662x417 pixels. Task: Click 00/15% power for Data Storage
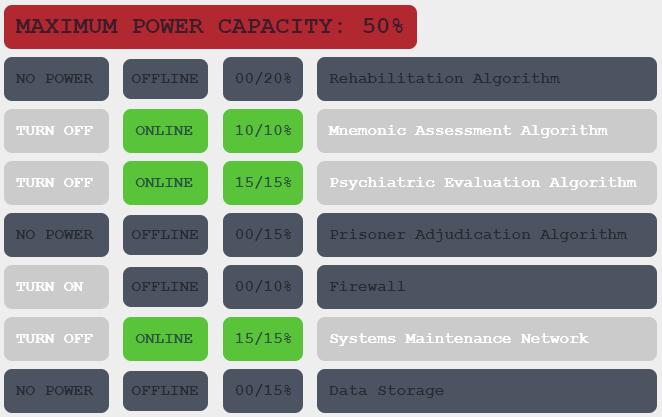[x=263, y=391]
